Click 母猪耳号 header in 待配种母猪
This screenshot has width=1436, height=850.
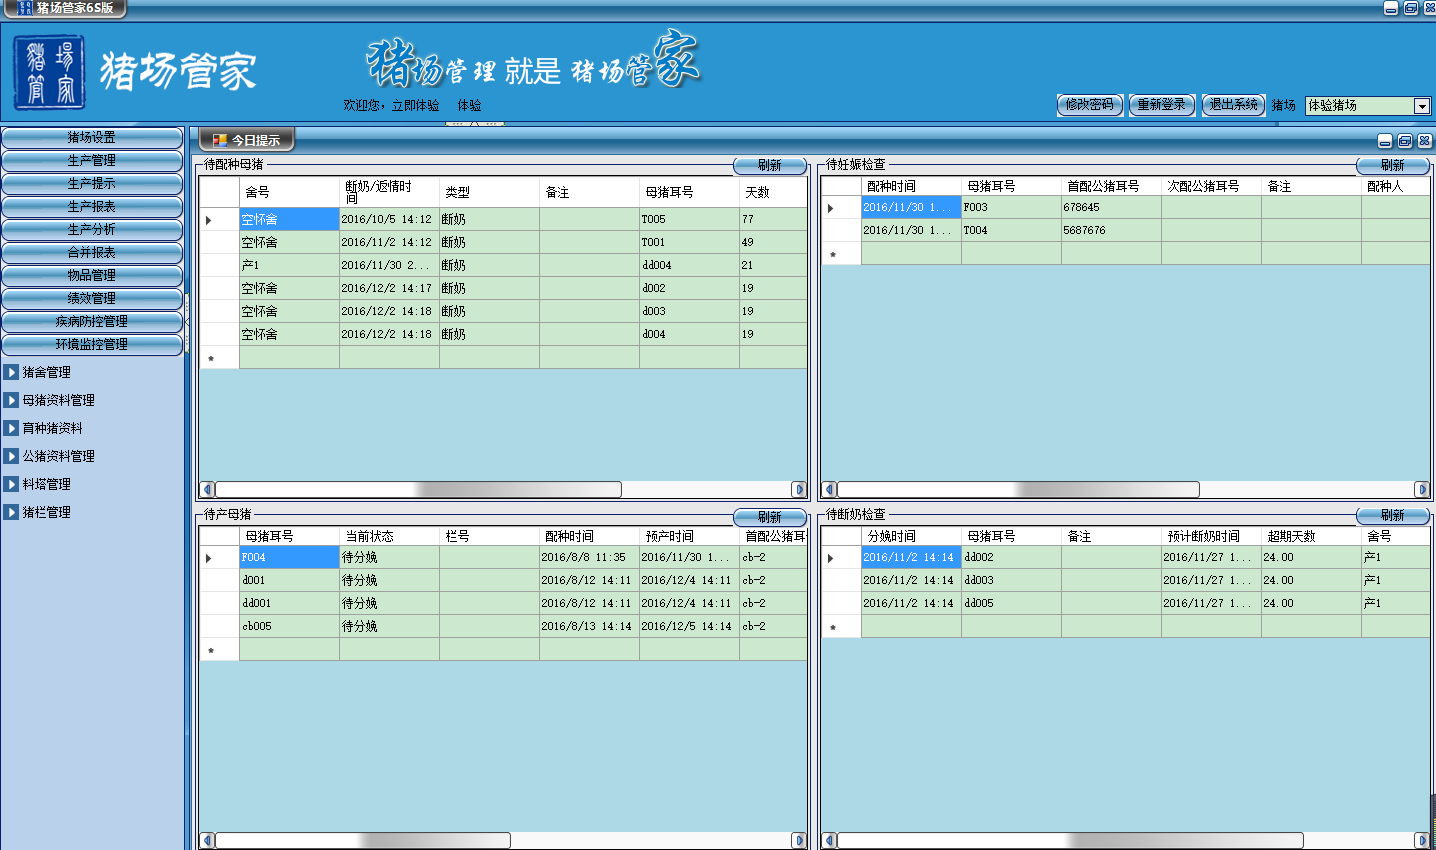pyautogui.click(x=689, y=192)
